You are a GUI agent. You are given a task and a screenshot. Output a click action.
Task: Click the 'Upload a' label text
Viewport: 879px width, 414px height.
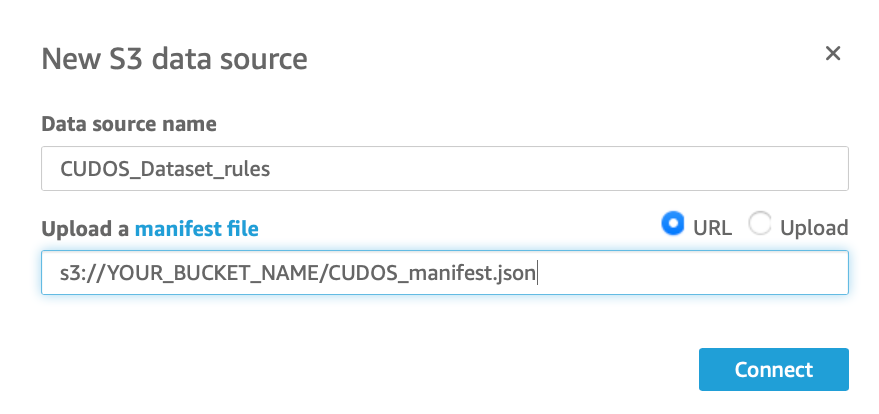(x=85, y=229)
